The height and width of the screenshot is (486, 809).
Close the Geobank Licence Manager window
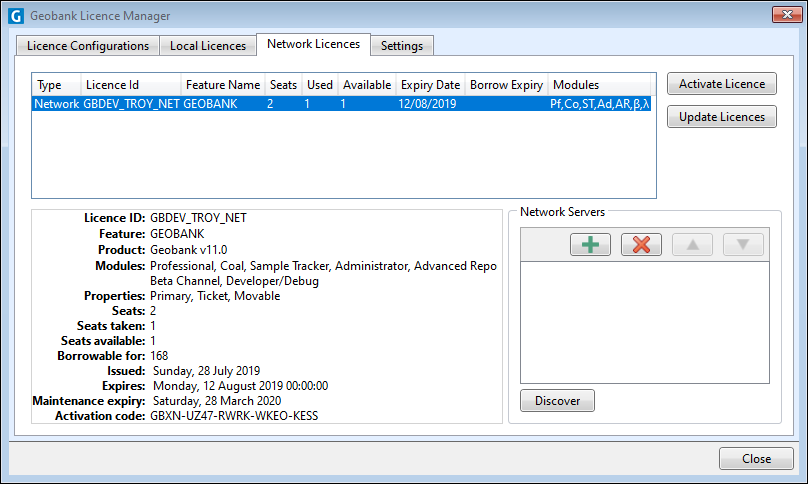(x=787, y=14)
